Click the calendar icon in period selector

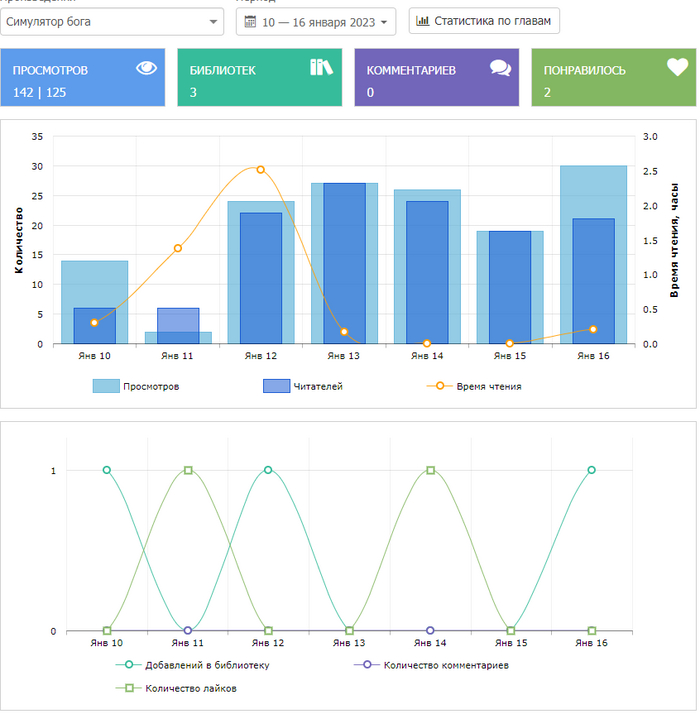[250, 21]
